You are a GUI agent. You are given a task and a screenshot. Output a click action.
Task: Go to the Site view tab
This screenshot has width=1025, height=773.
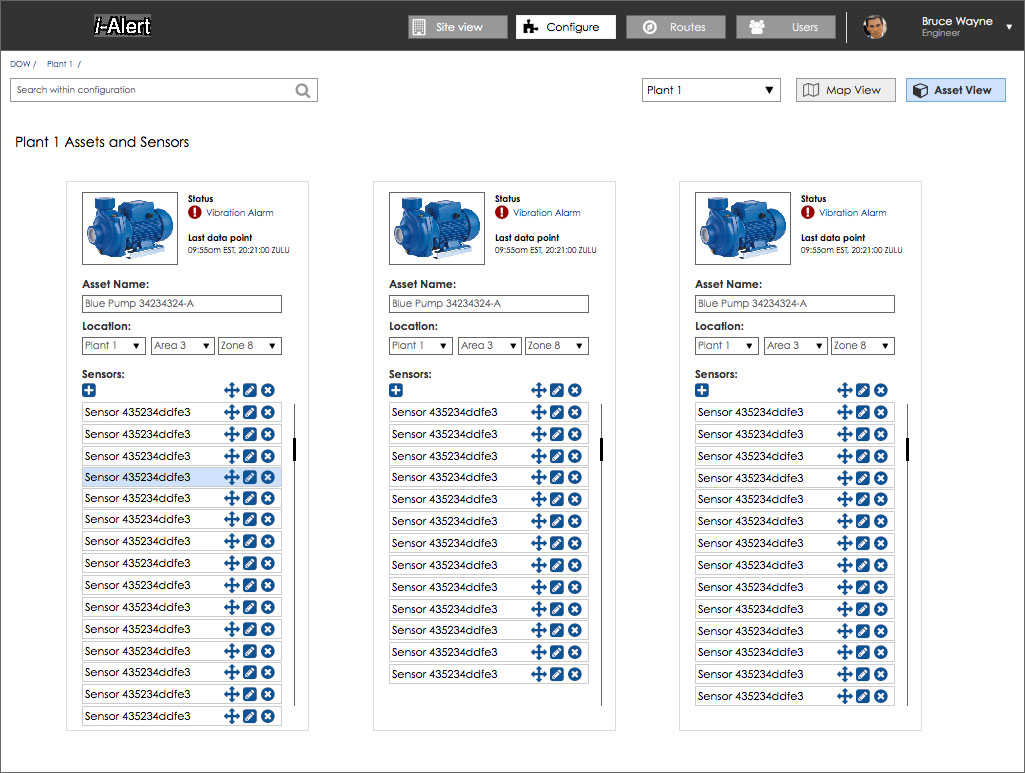pos(458,27)
